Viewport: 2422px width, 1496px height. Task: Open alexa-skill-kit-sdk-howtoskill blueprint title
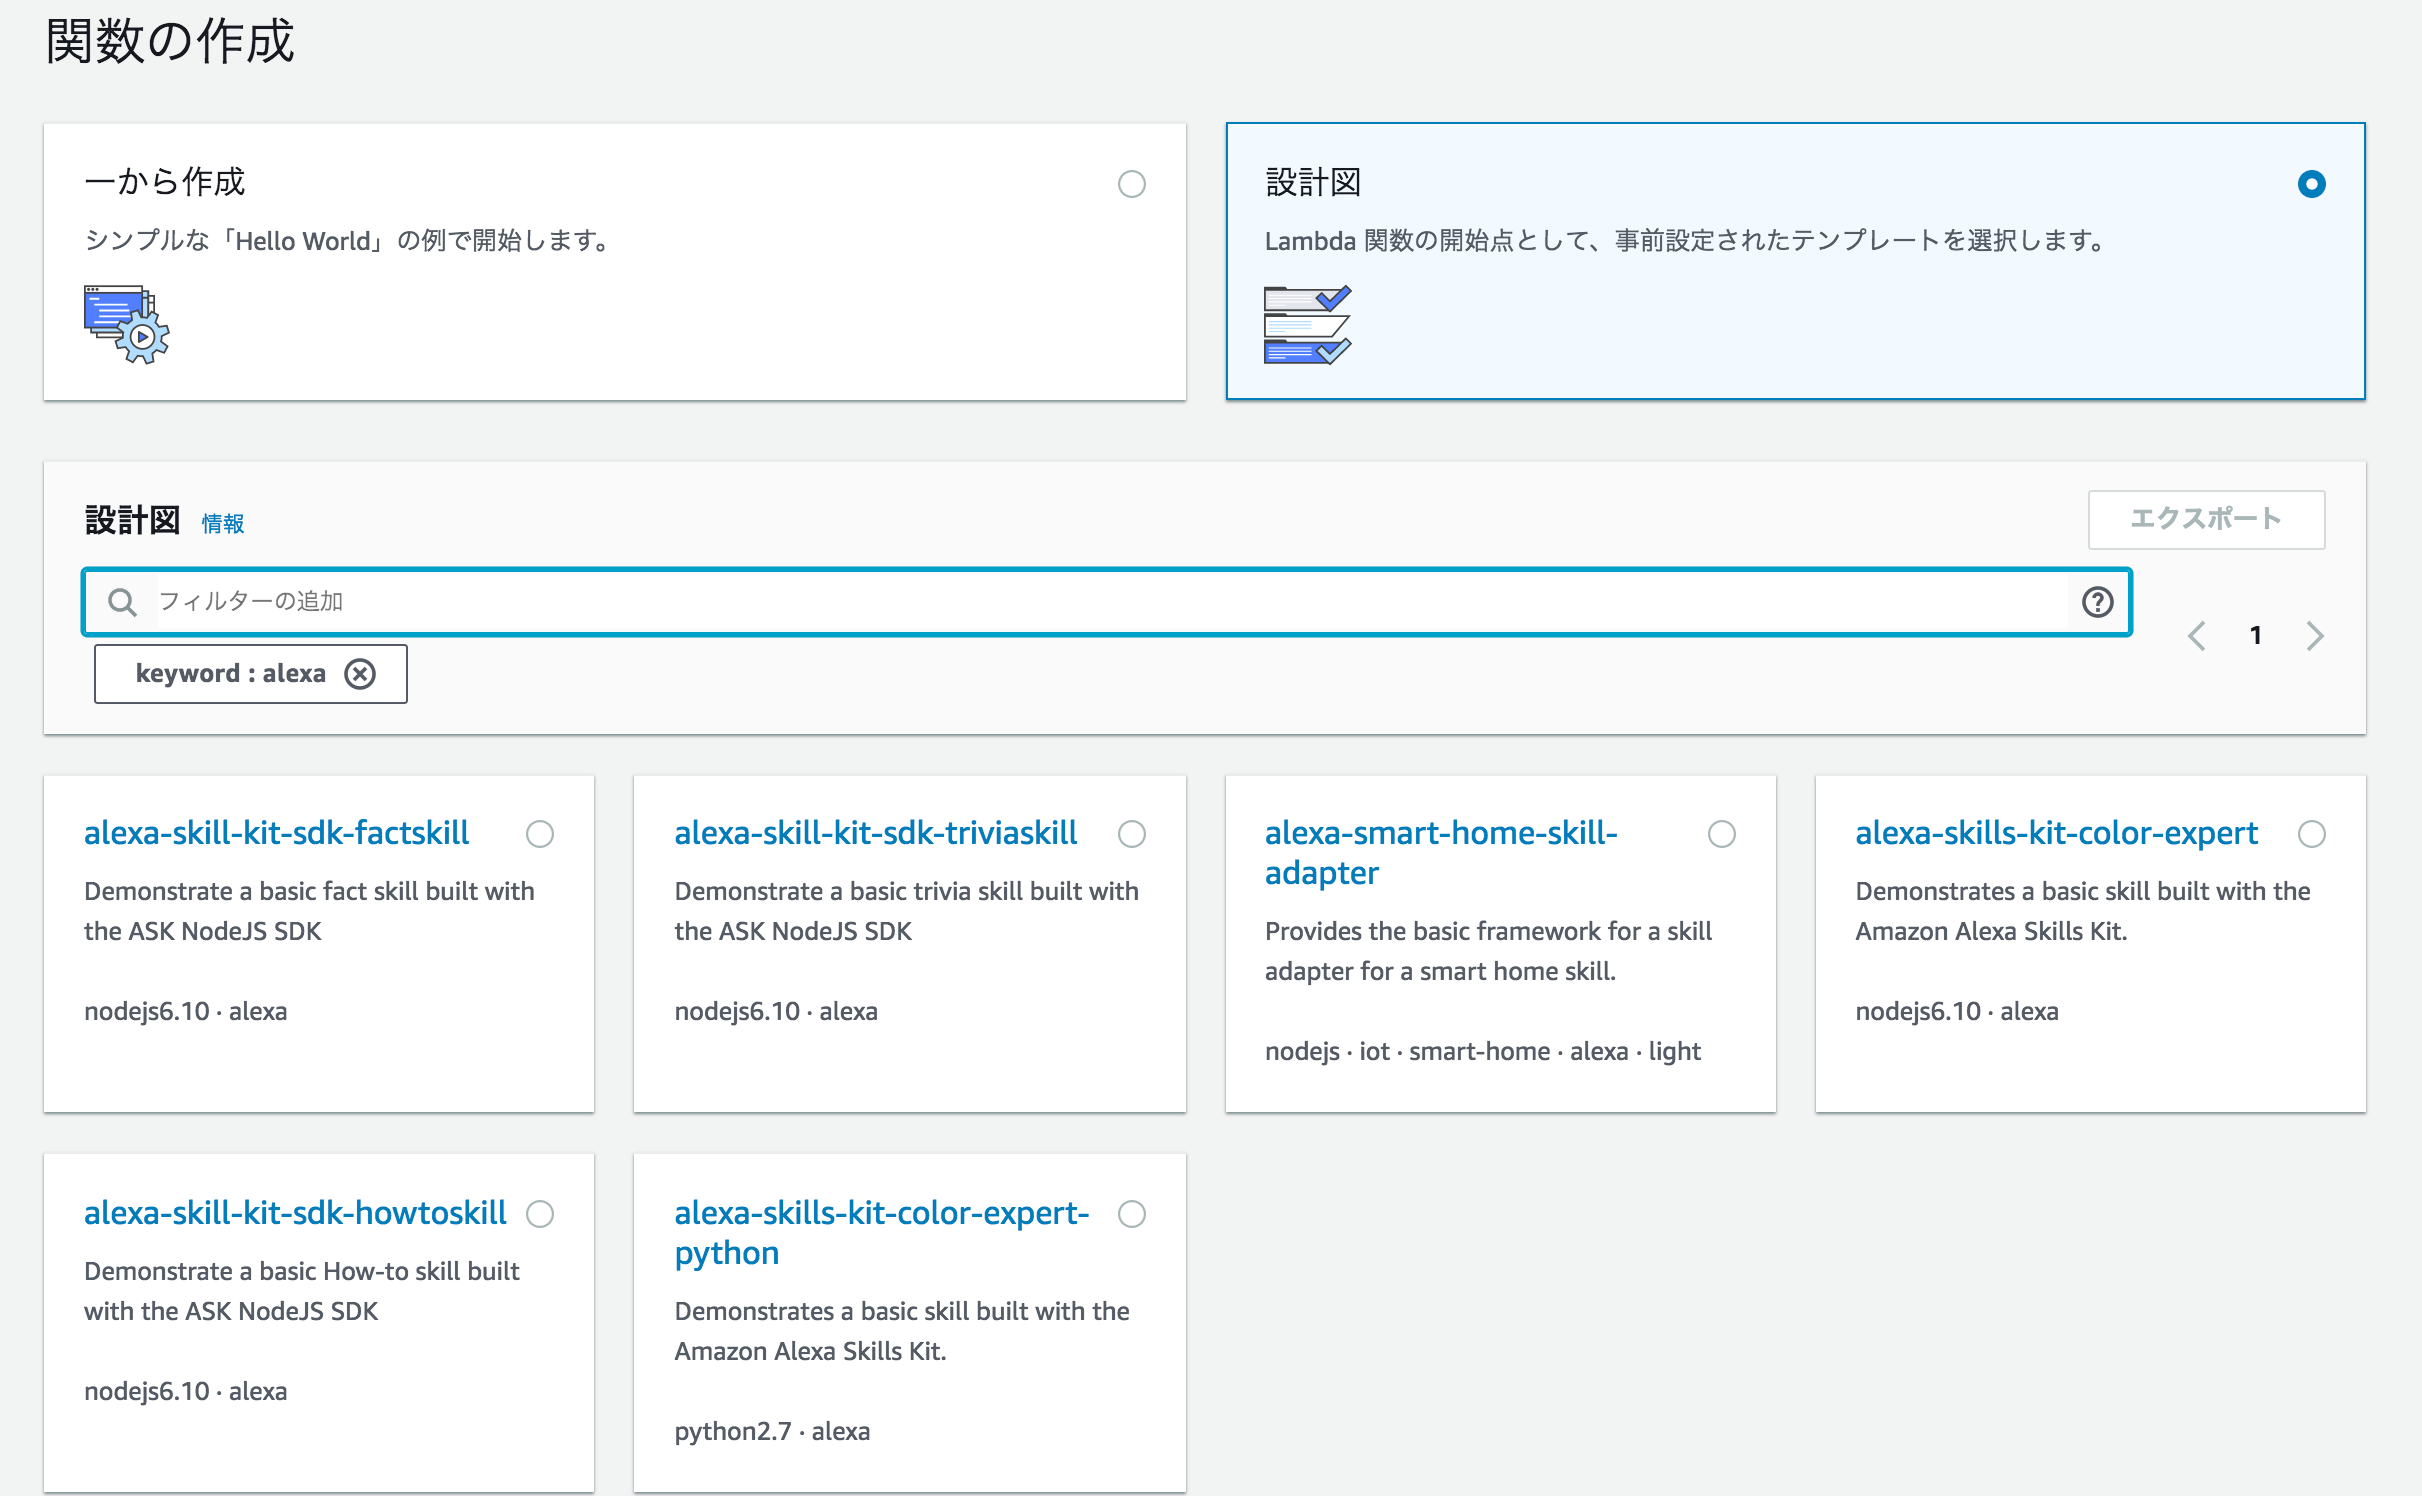tap(295, 1213)
